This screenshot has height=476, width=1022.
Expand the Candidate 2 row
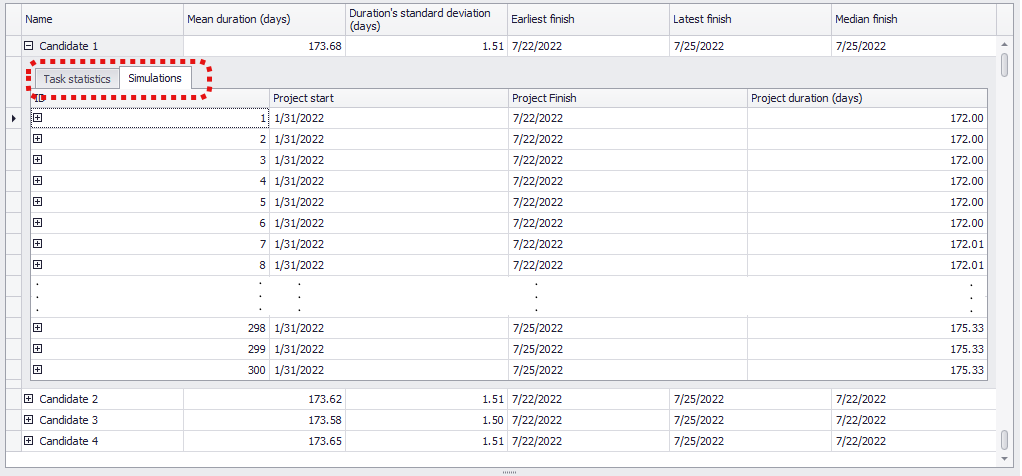(x=28, y=399)
